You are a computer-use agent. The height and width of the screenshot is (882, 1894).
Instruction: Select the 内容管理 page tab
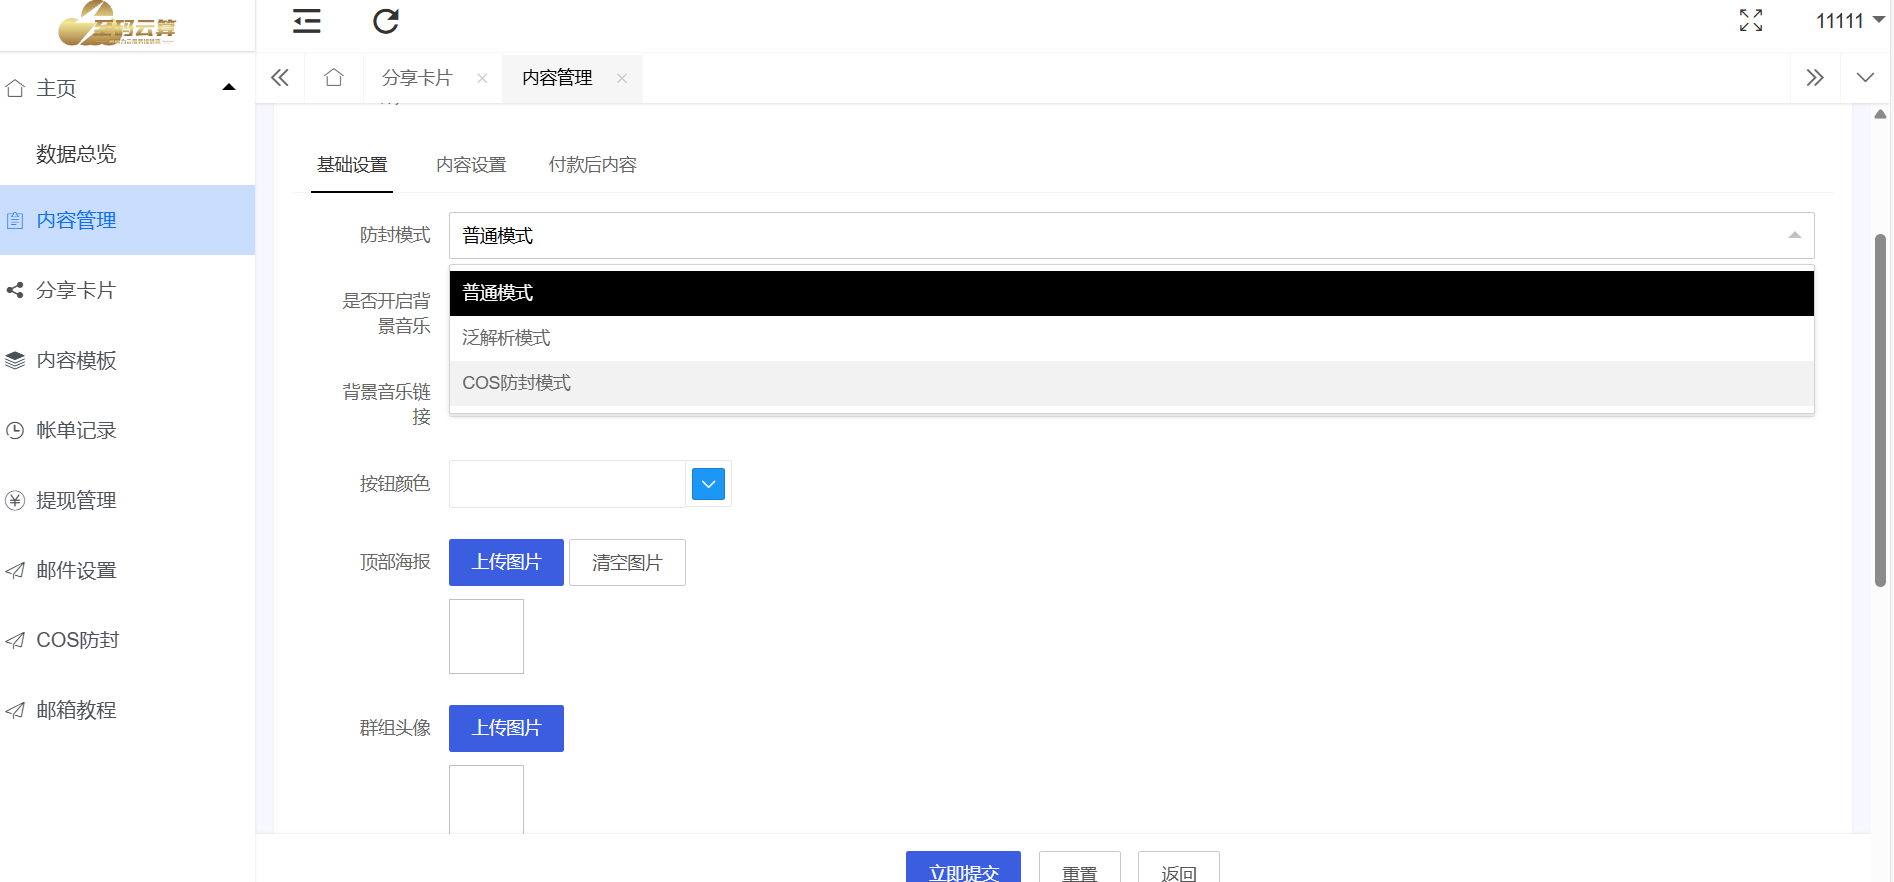tap(557, 78)
